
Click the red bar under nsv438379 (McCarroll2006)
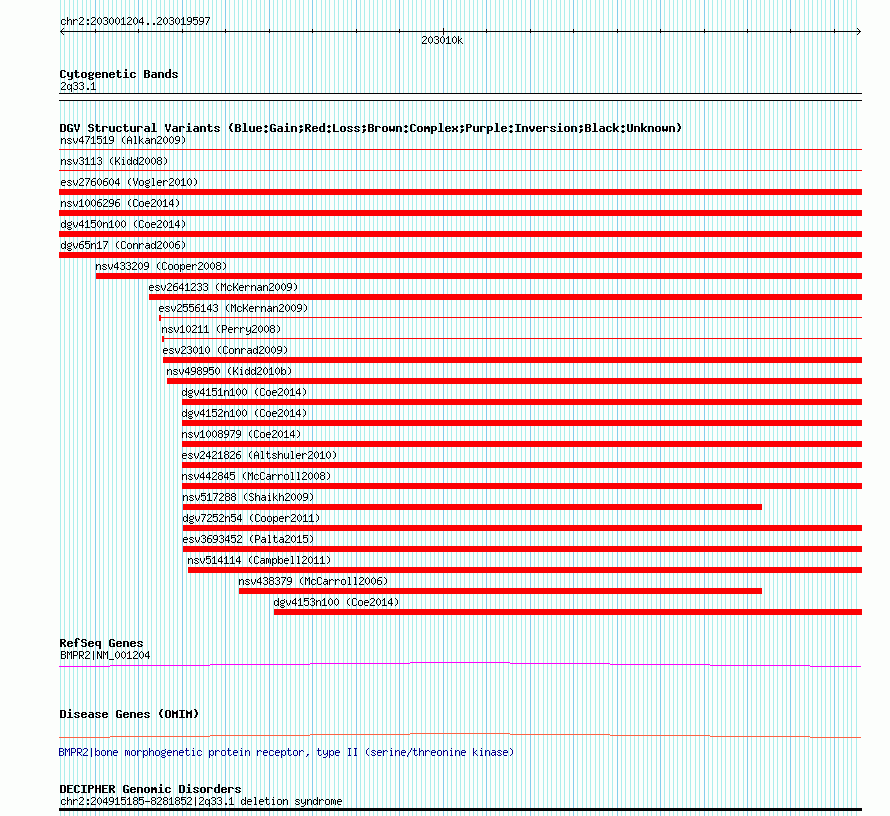click(500, 591)
